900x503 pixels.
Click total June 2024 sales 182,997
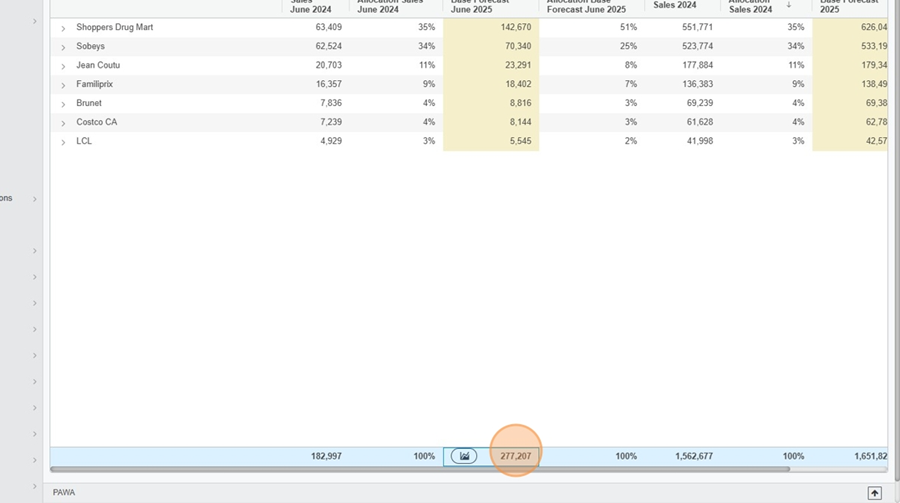(326, 456)
